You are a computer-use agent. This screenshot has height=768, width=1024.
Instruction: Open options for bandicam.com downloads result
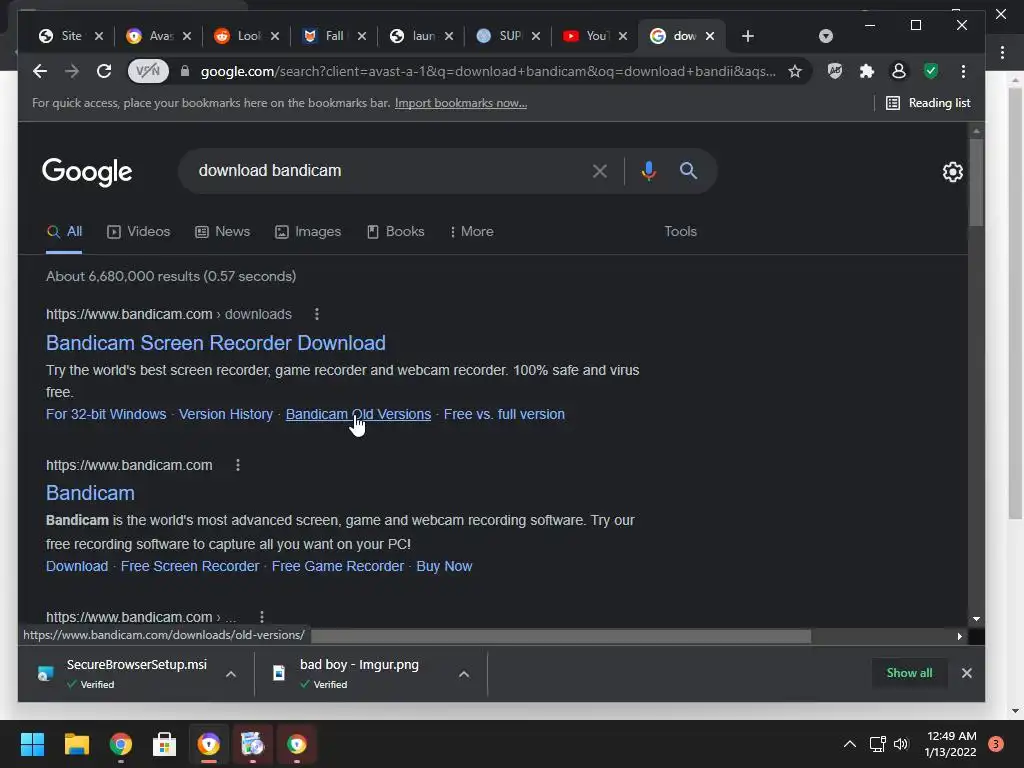pyautogui.click(x=317, y=314)
